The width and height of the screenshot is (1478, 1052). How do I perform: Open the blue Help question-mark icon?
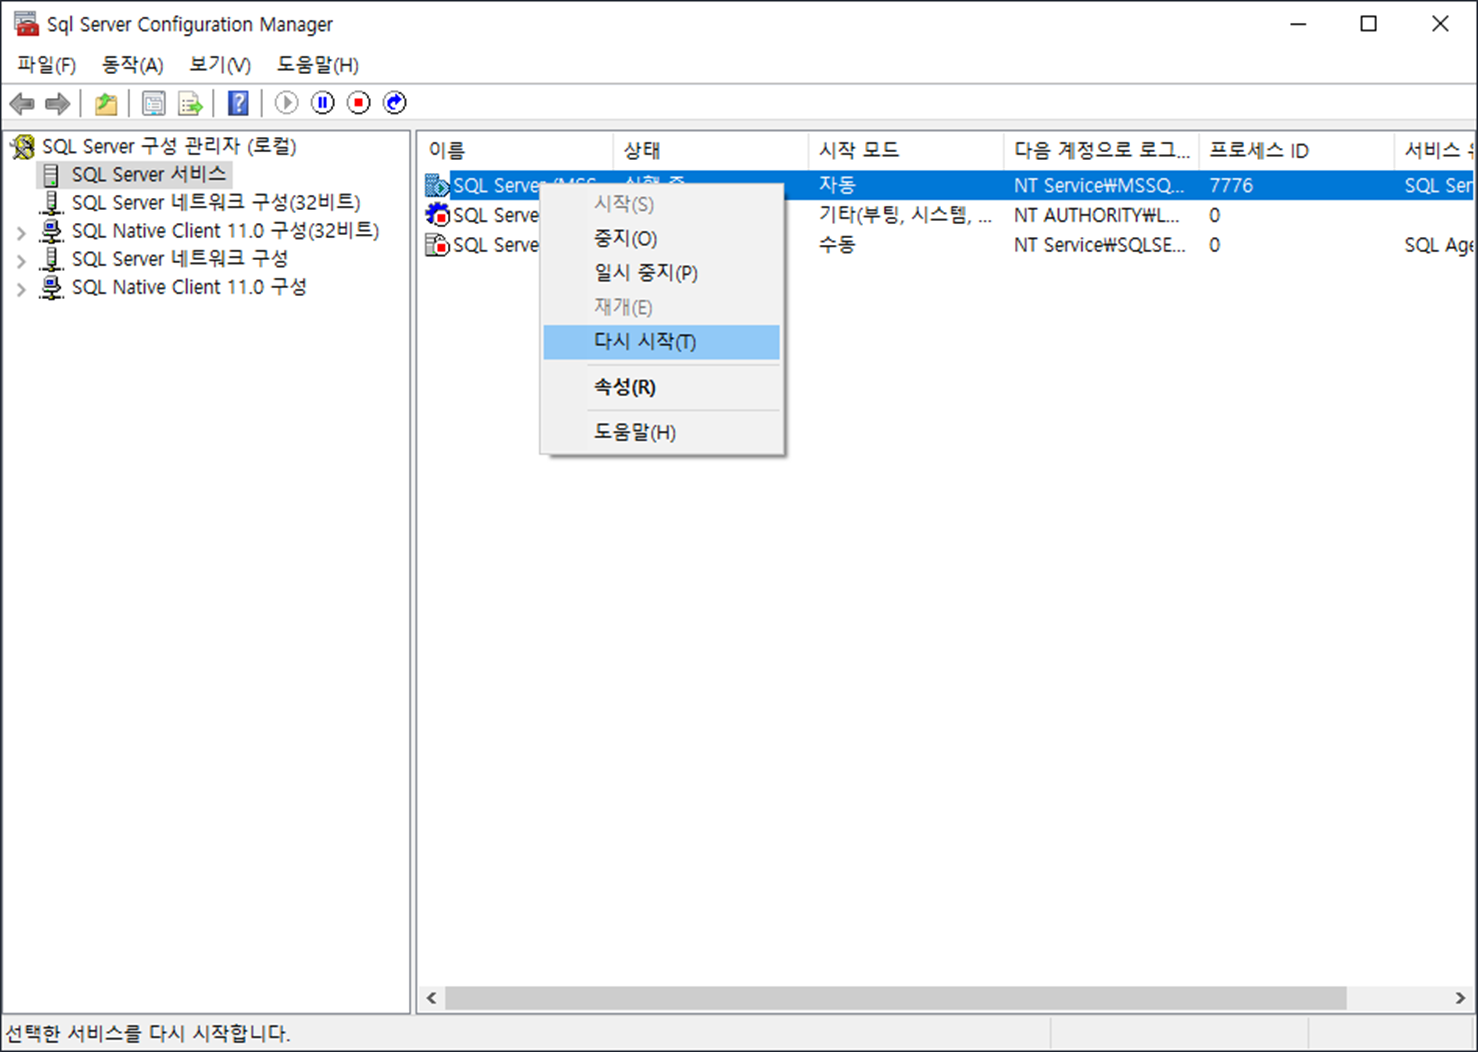238,103
